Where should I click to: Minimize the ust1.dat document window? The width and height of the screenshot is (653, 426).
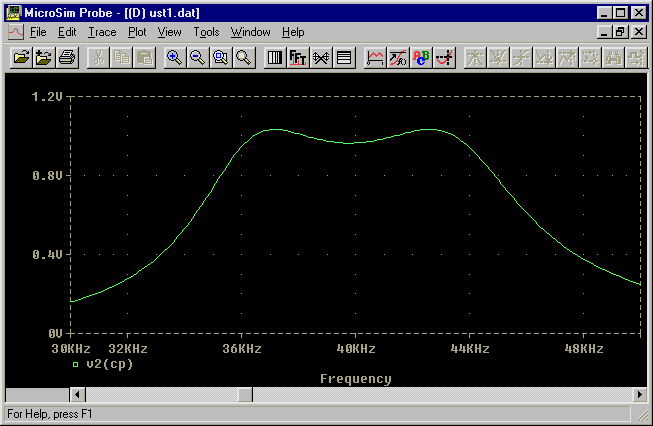tap(605, 32)
